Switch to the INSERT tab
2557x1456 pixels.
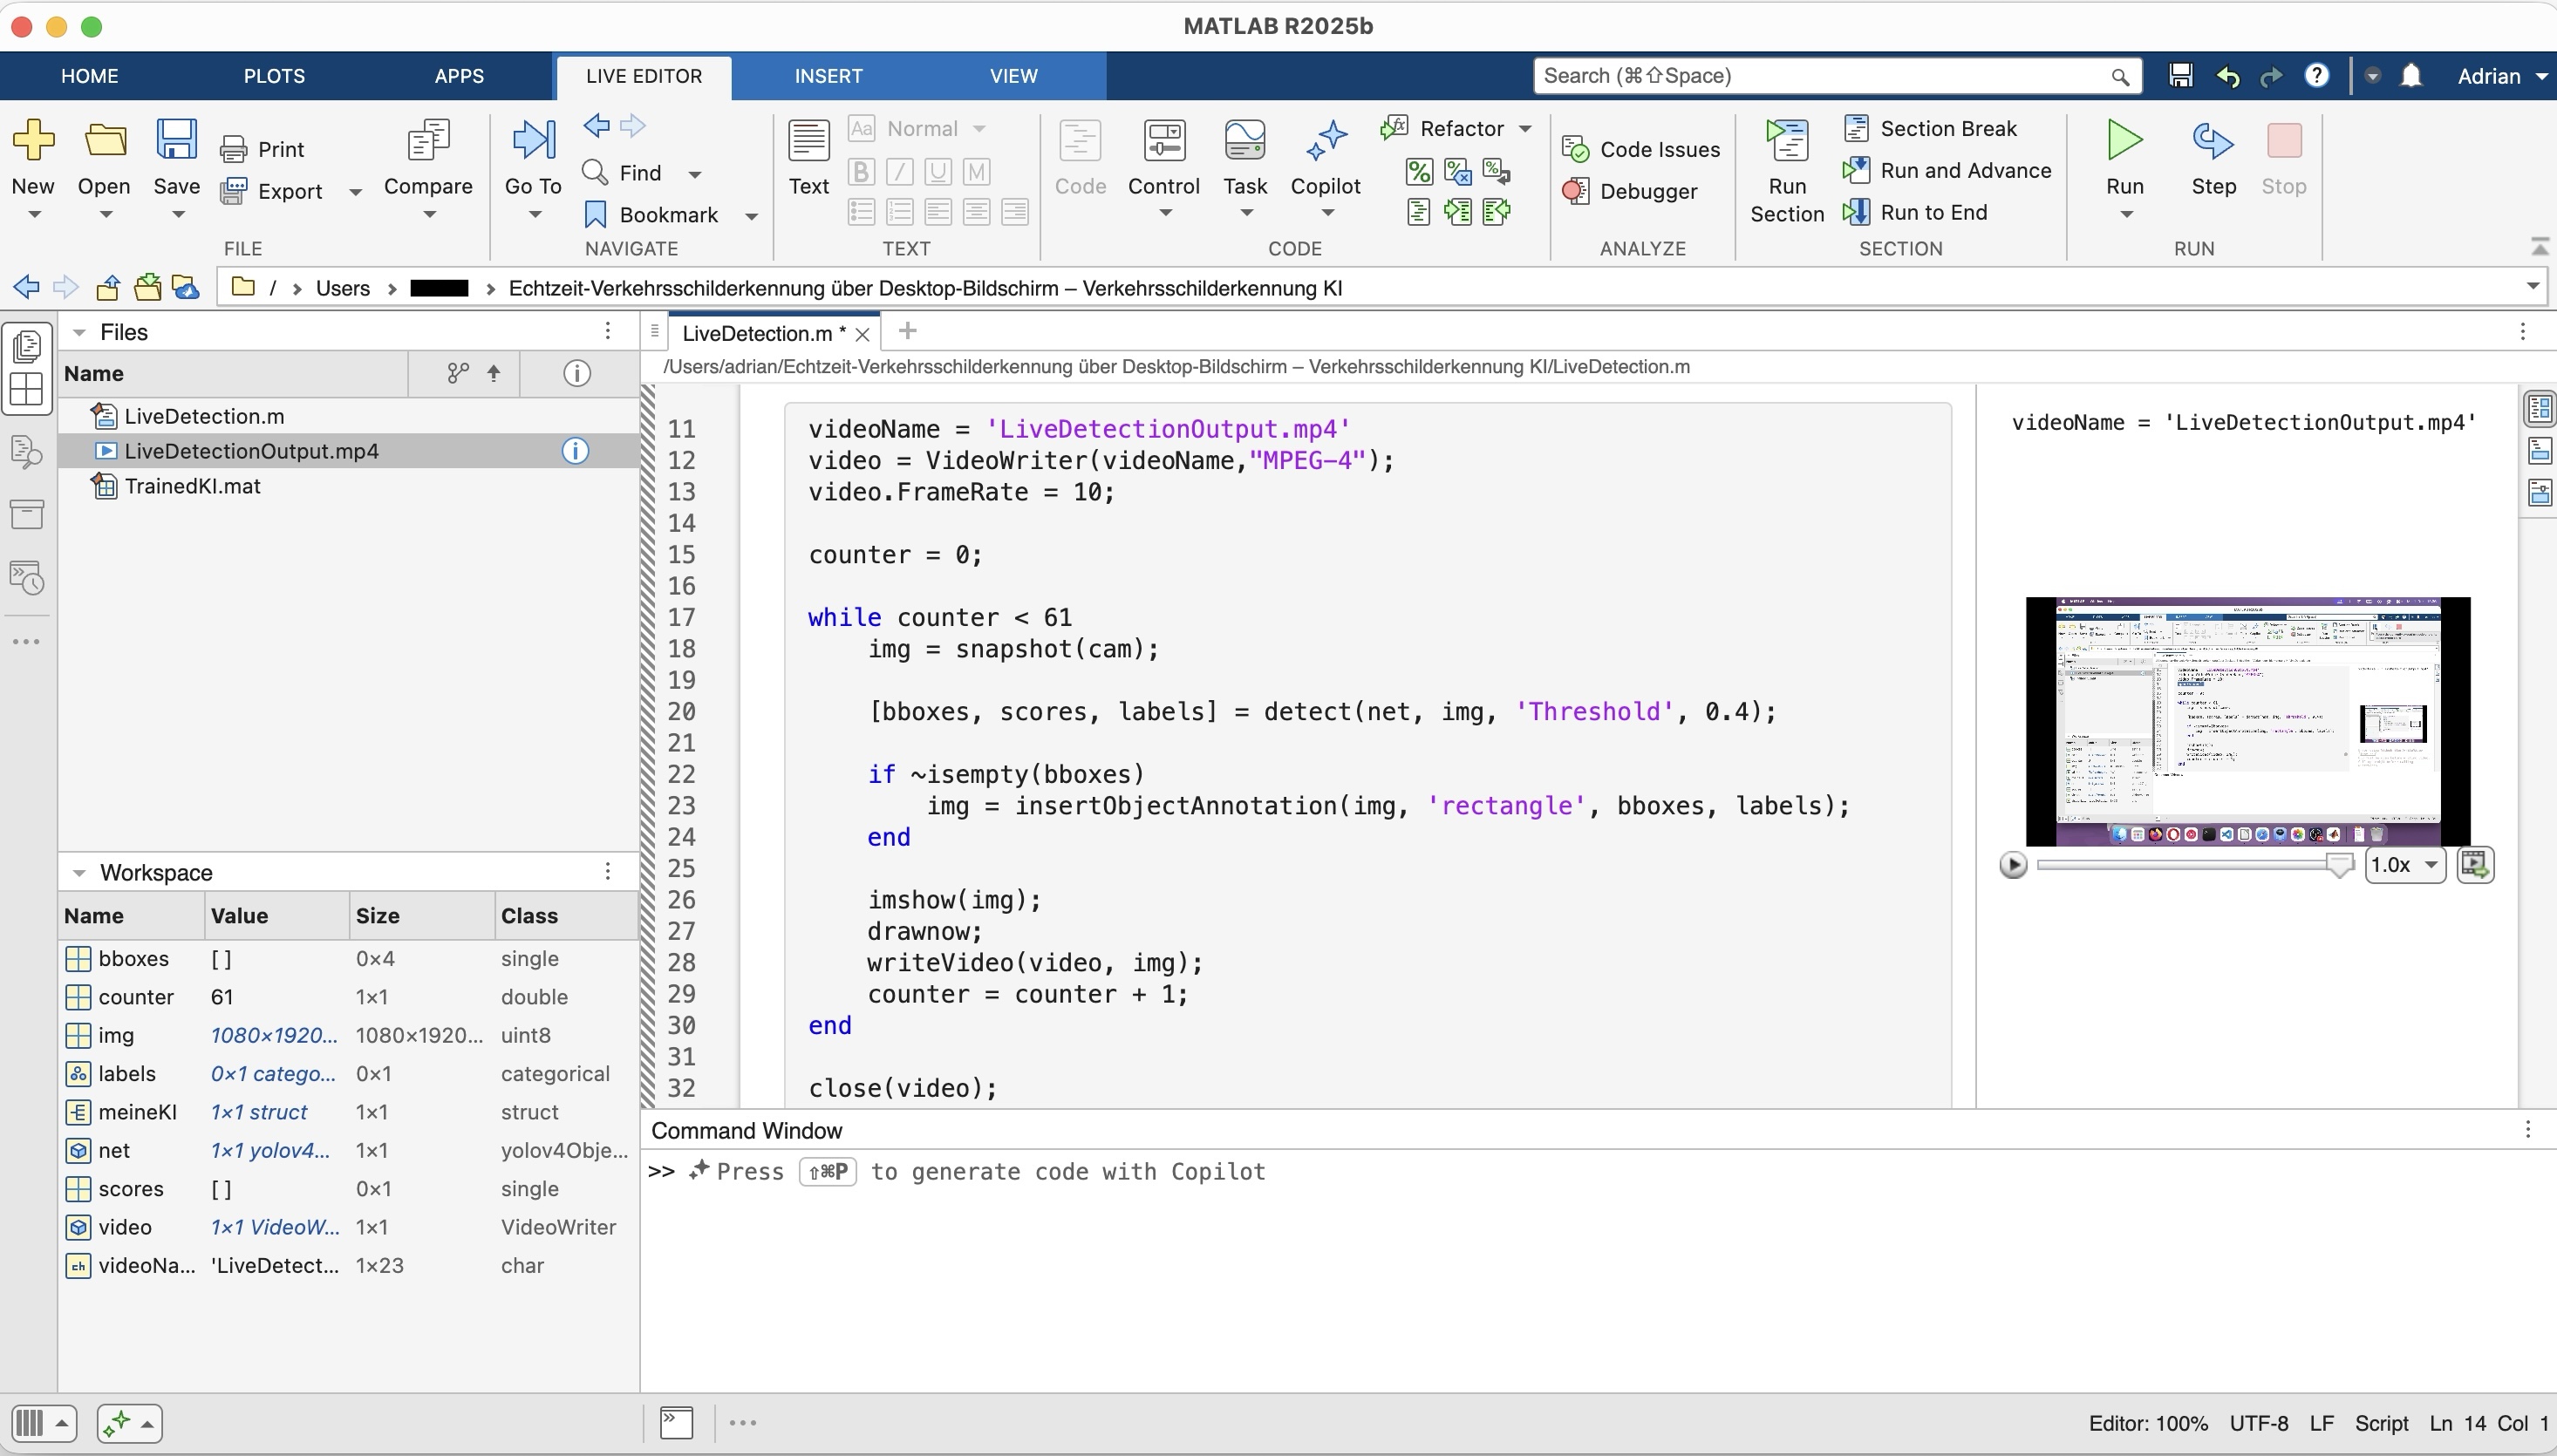pos(828,76)
